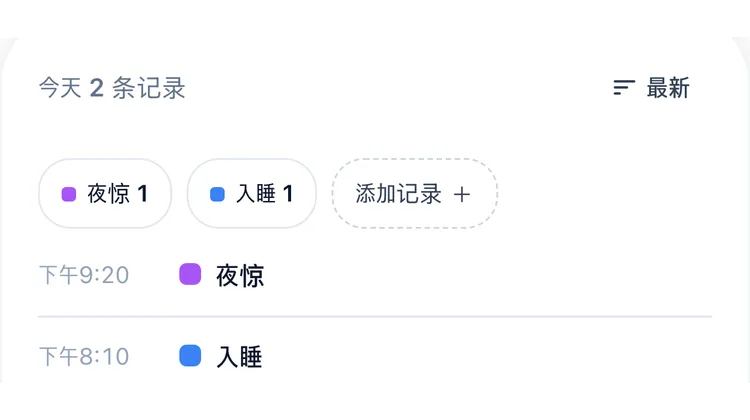Viewport: 750px width, 420px height.
Task: Click the blue dot in 入睡 chip
Action: click(217, 194)
